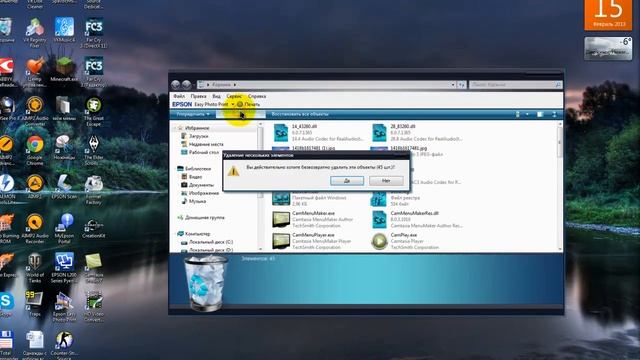Open the Видео library
This screenshot has height=360, width=640.
click(x=195, y=177)
